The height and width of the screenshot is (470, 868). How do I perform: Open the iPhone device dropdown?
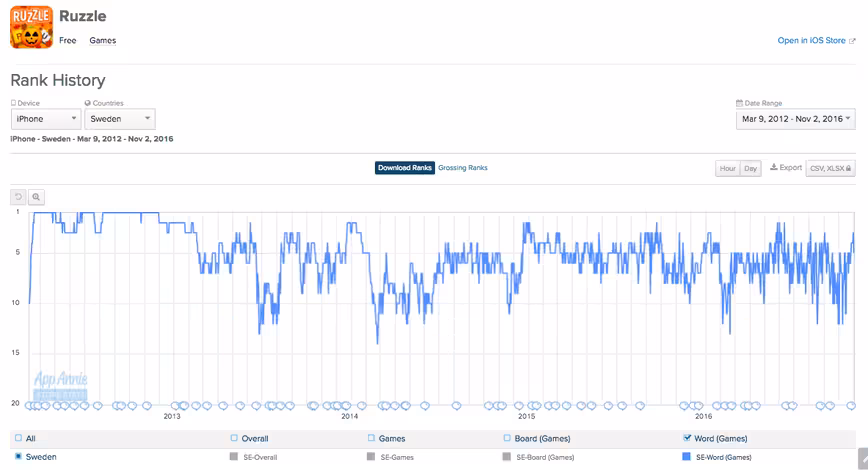click(46, 119)
